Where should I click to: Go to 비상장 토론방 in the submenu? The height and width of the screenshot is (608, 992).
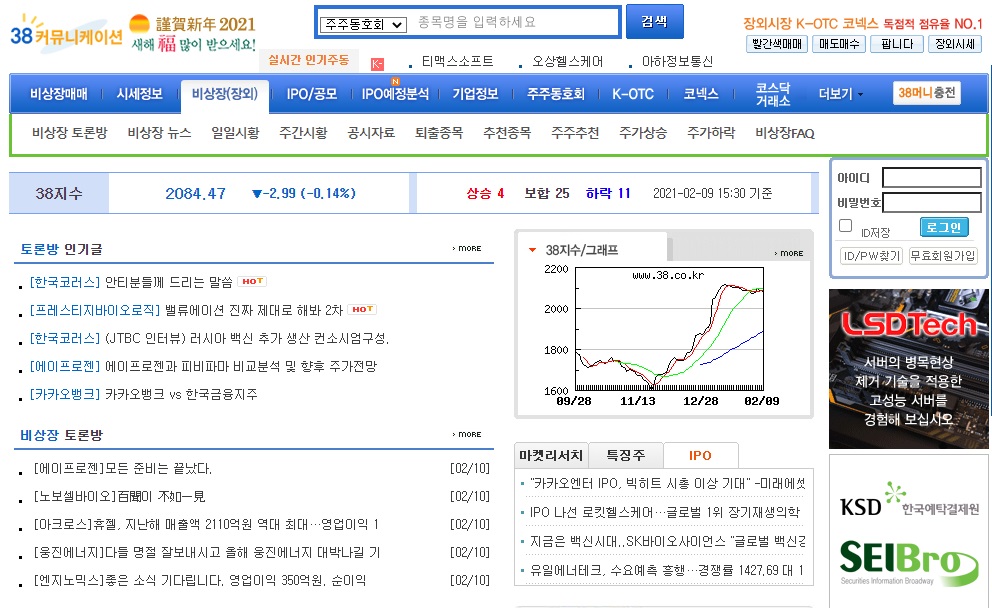[x=70, y=133]
